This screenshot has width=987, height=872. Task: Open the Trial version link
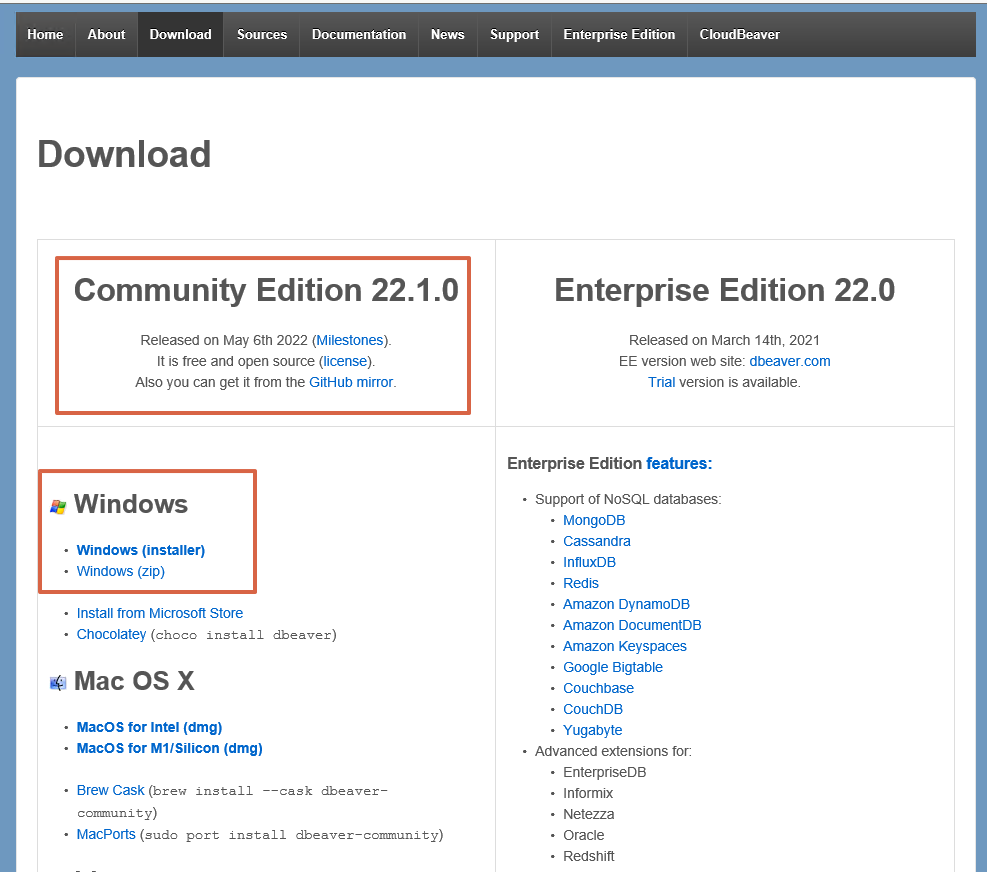pyautogui.click(x=662, y=382)
